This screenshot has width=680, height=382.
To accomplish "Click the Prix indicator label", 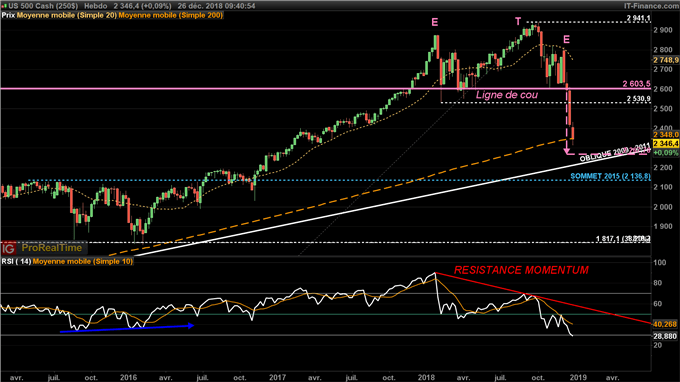I will [8, 15].
